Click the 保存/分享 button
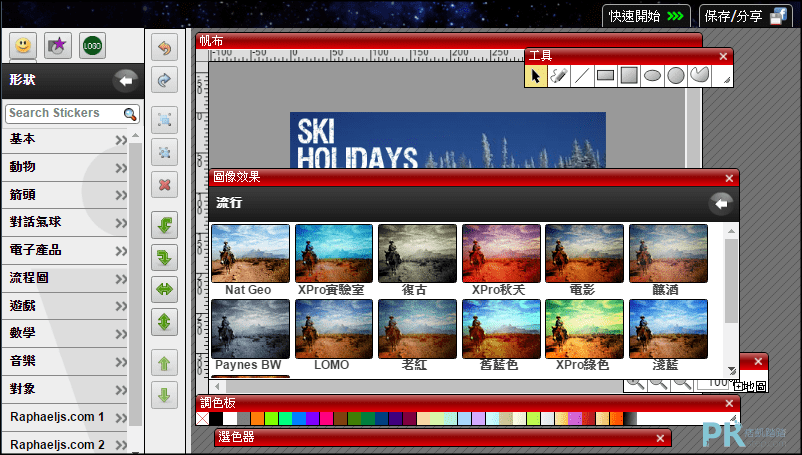Image resolution: width=802 pixels, height=455 pixels. [x=746, y=16]
